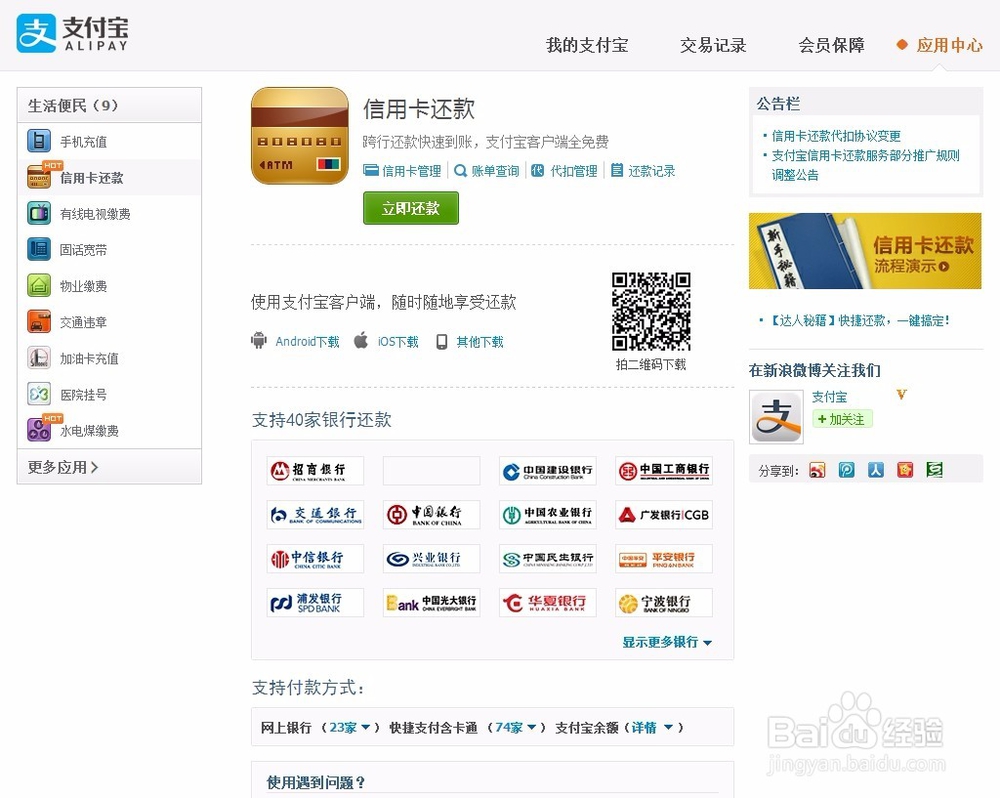
Task: Select 招商银行 bank logo
Action: (315, 471)
